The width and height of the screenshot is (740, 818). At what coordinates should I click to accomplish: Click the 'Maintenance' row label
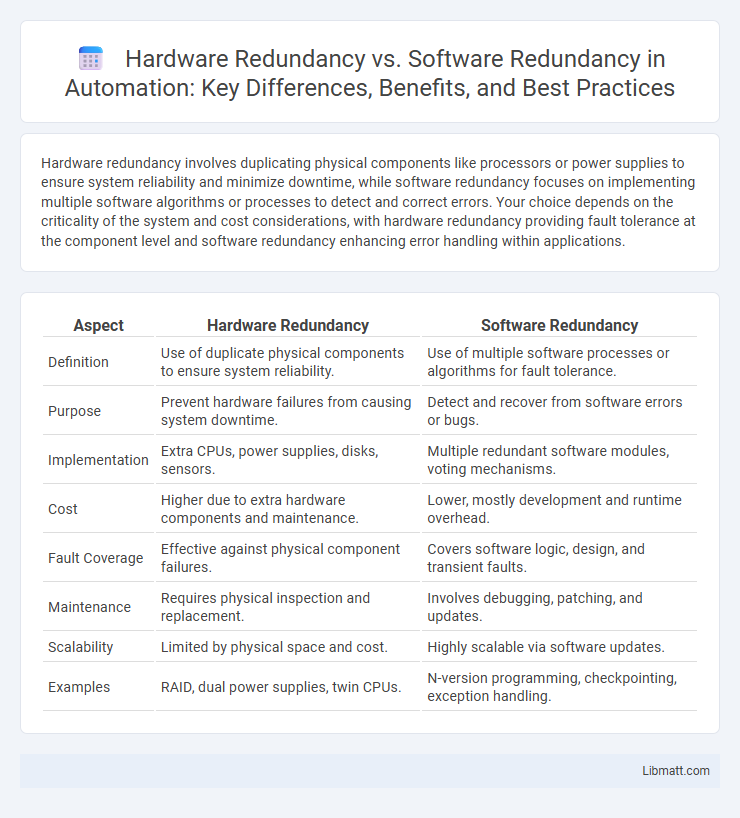89,607
